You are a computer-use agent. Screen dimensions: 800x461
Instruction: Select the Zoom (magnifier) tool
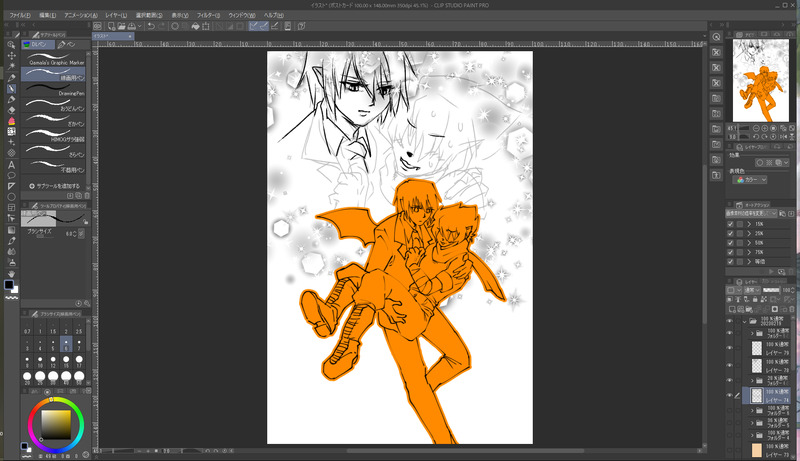click(11, 44)
